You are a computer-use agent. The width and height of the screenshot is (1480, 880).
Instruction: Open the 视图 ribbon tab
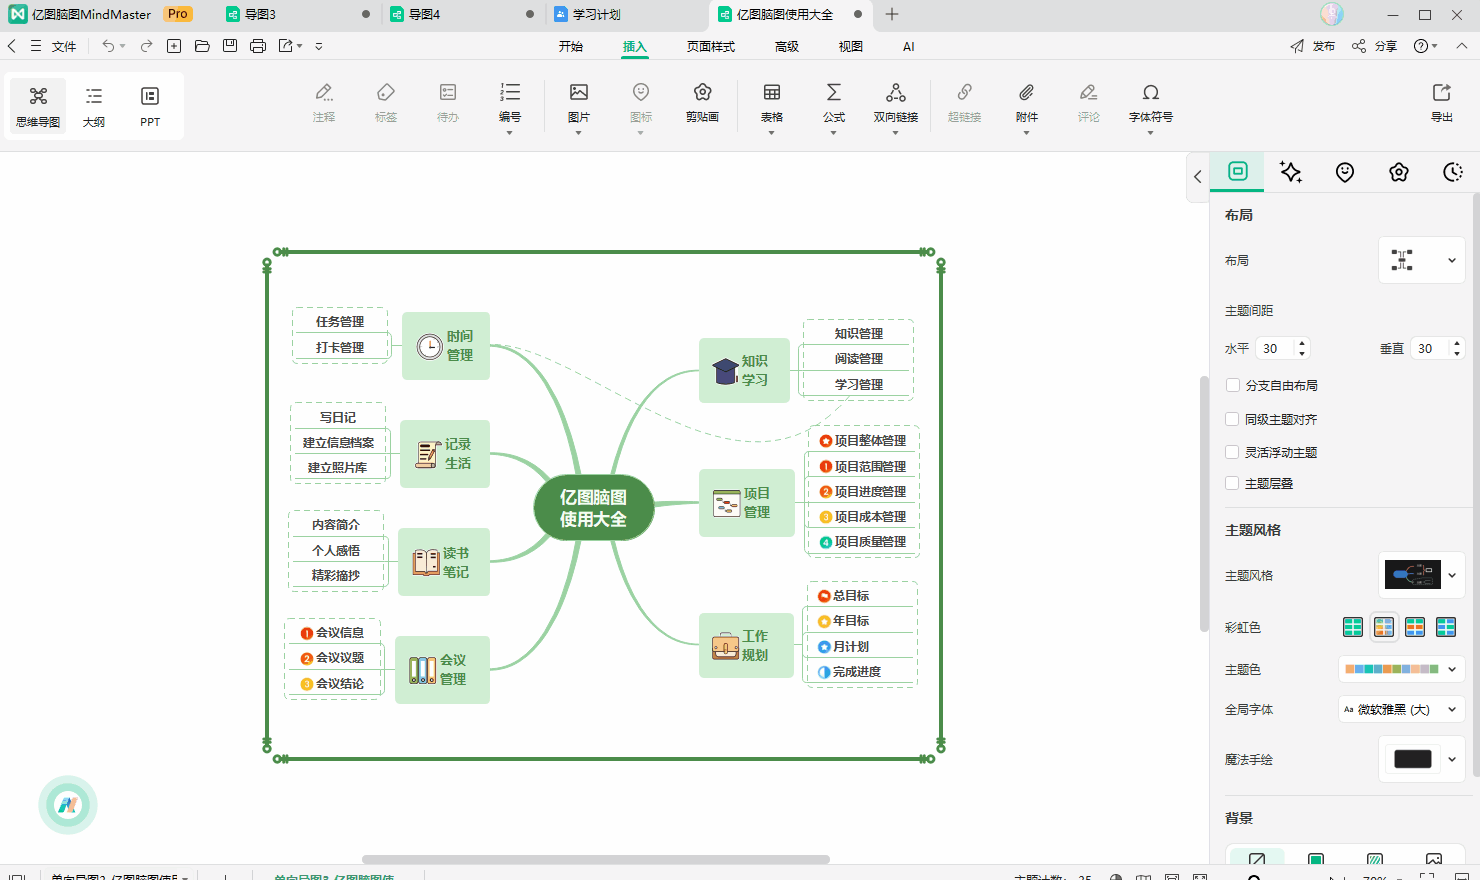tap(851, 46)
